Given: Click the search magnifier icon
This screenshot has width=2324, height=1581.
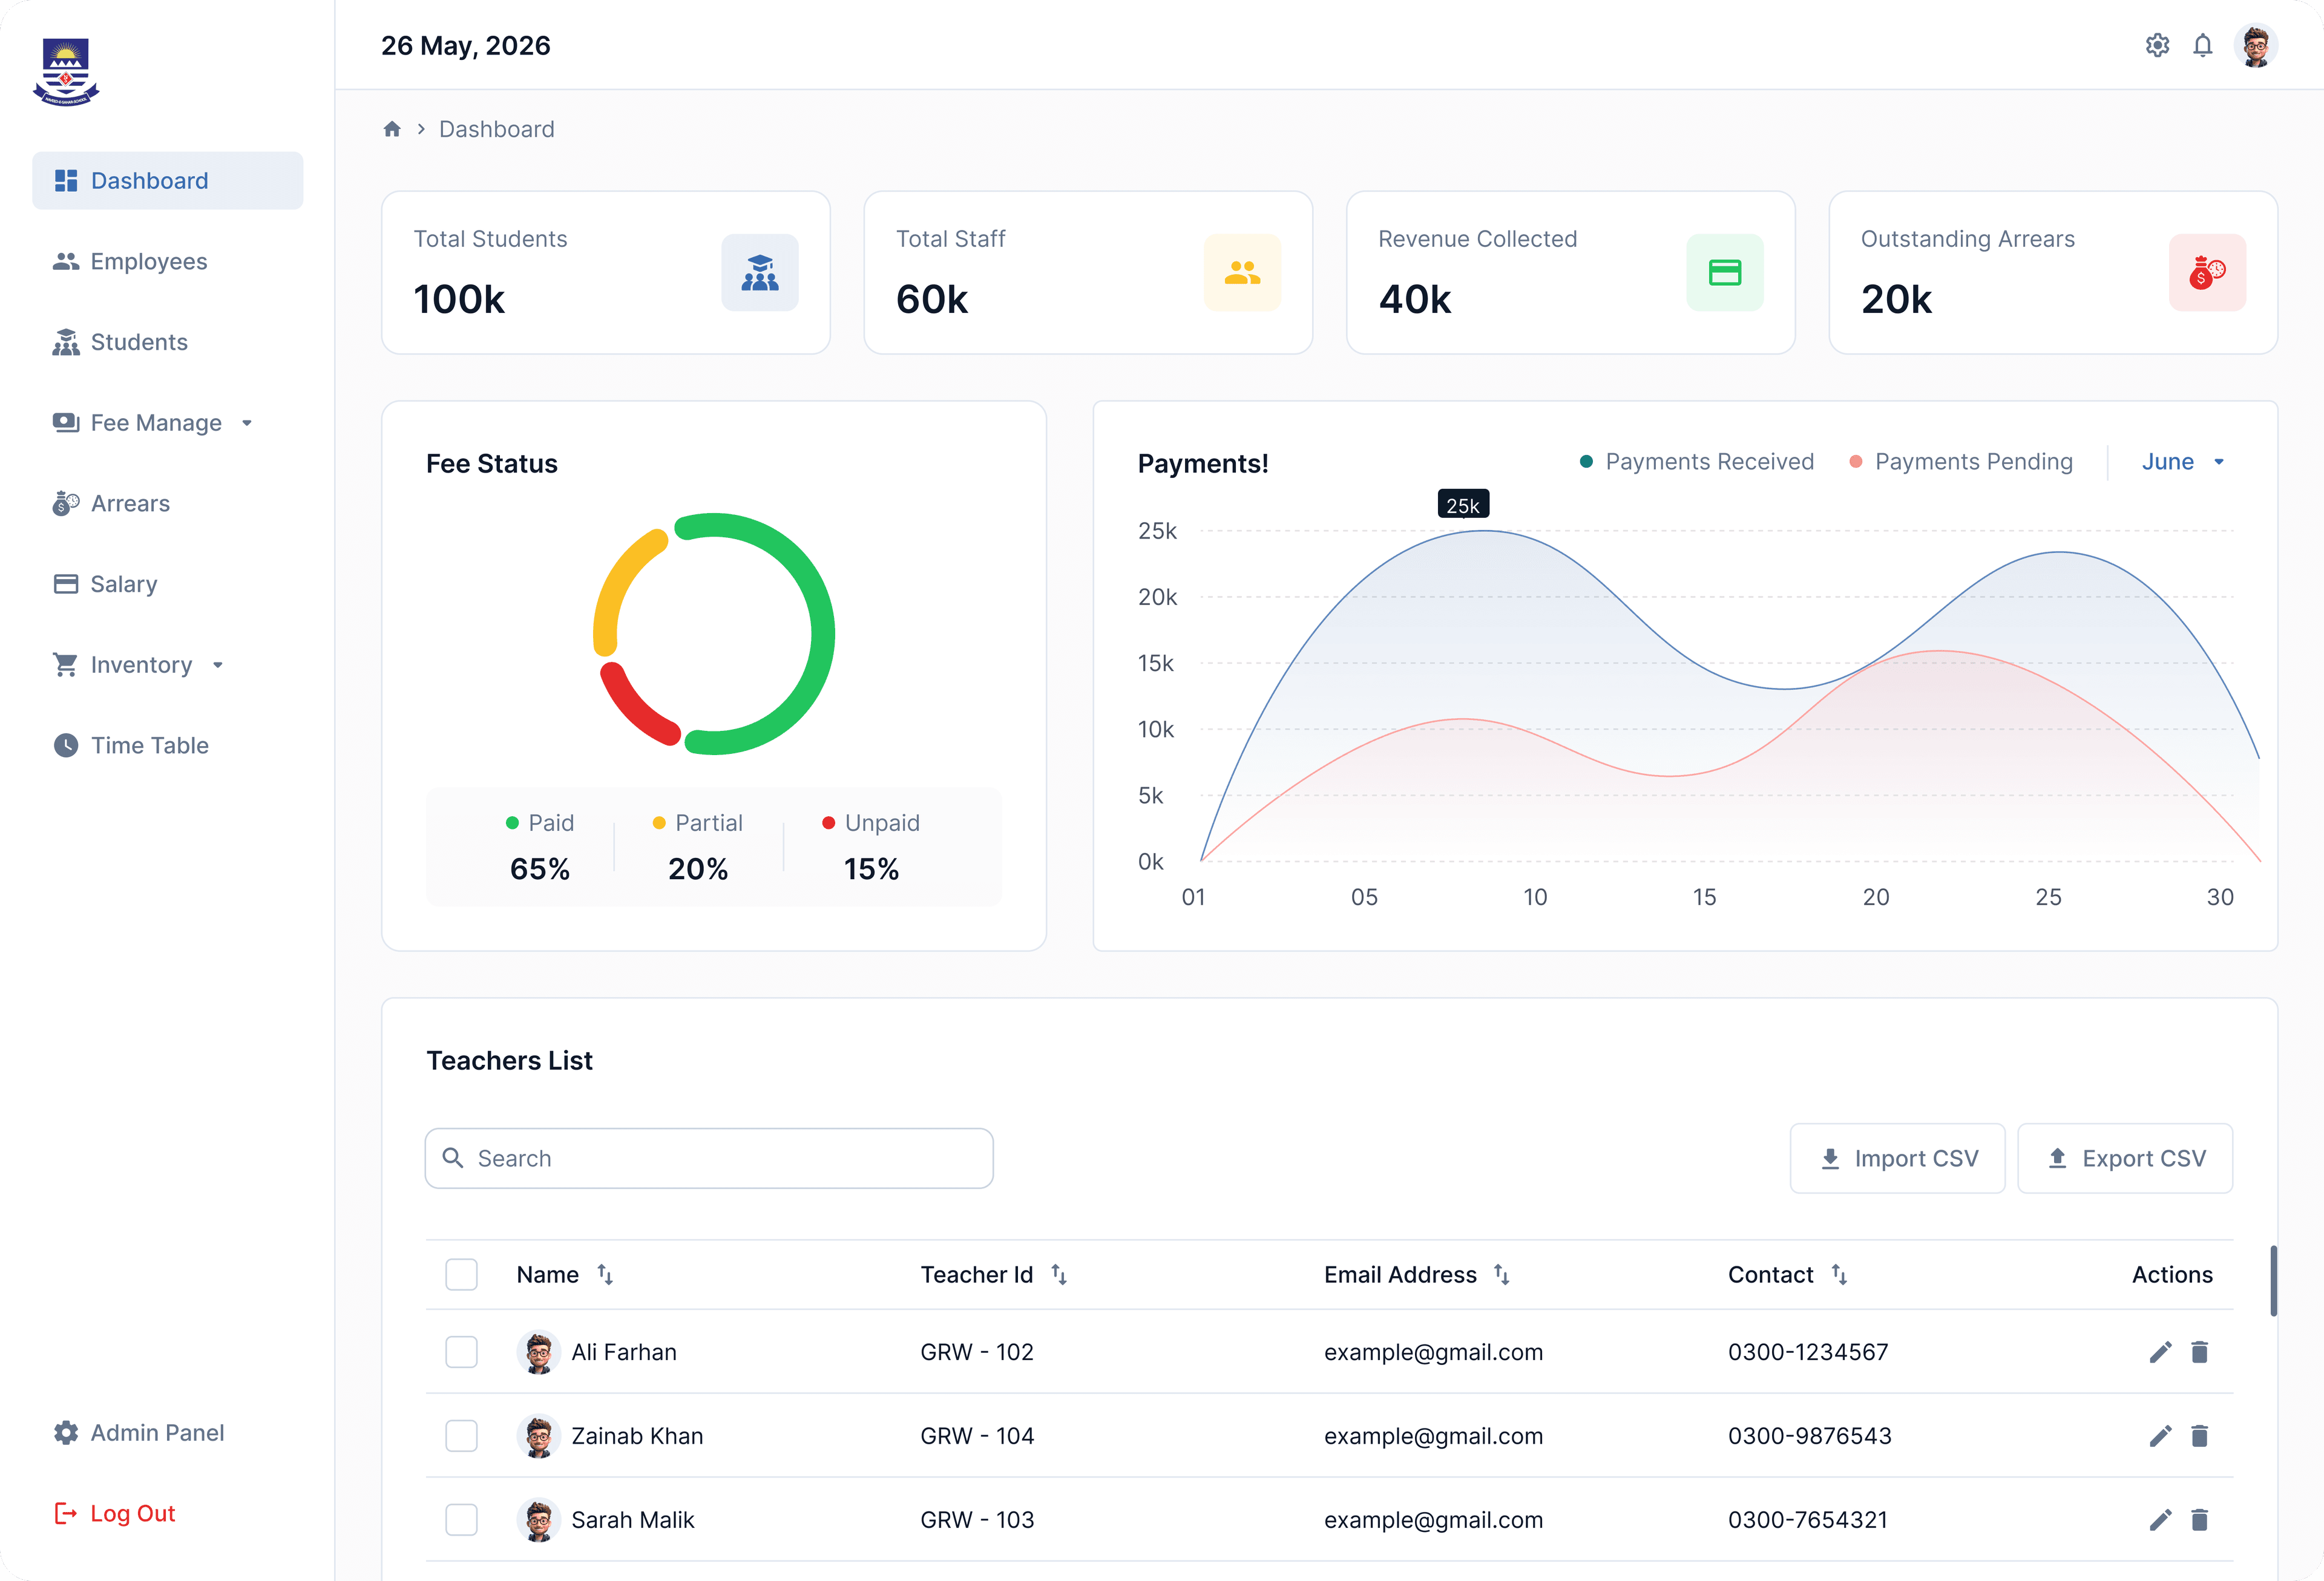Looking at the screenshot, I should tap(453, 1158).
